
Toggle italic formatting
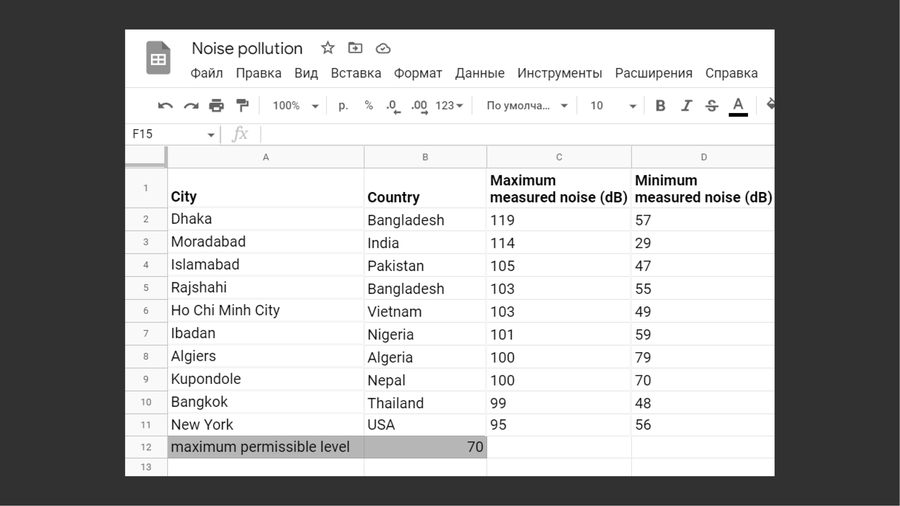click(x=686, y=105)
